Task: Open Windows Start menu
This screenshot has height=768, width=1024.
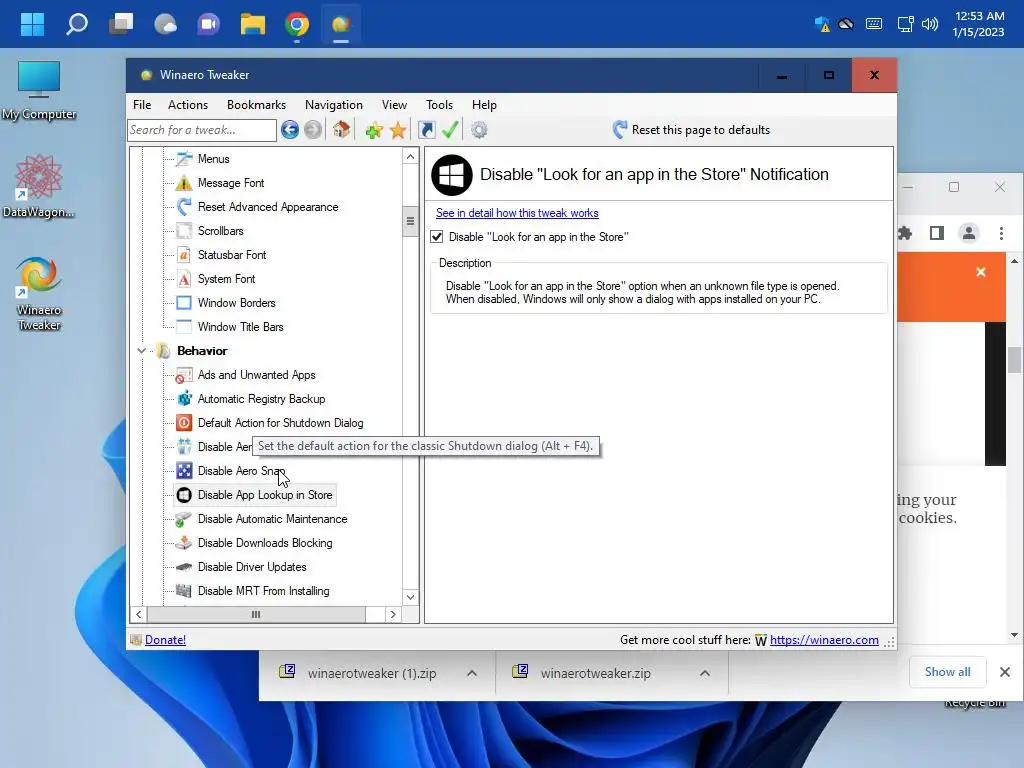Action: tap(32, 25)
